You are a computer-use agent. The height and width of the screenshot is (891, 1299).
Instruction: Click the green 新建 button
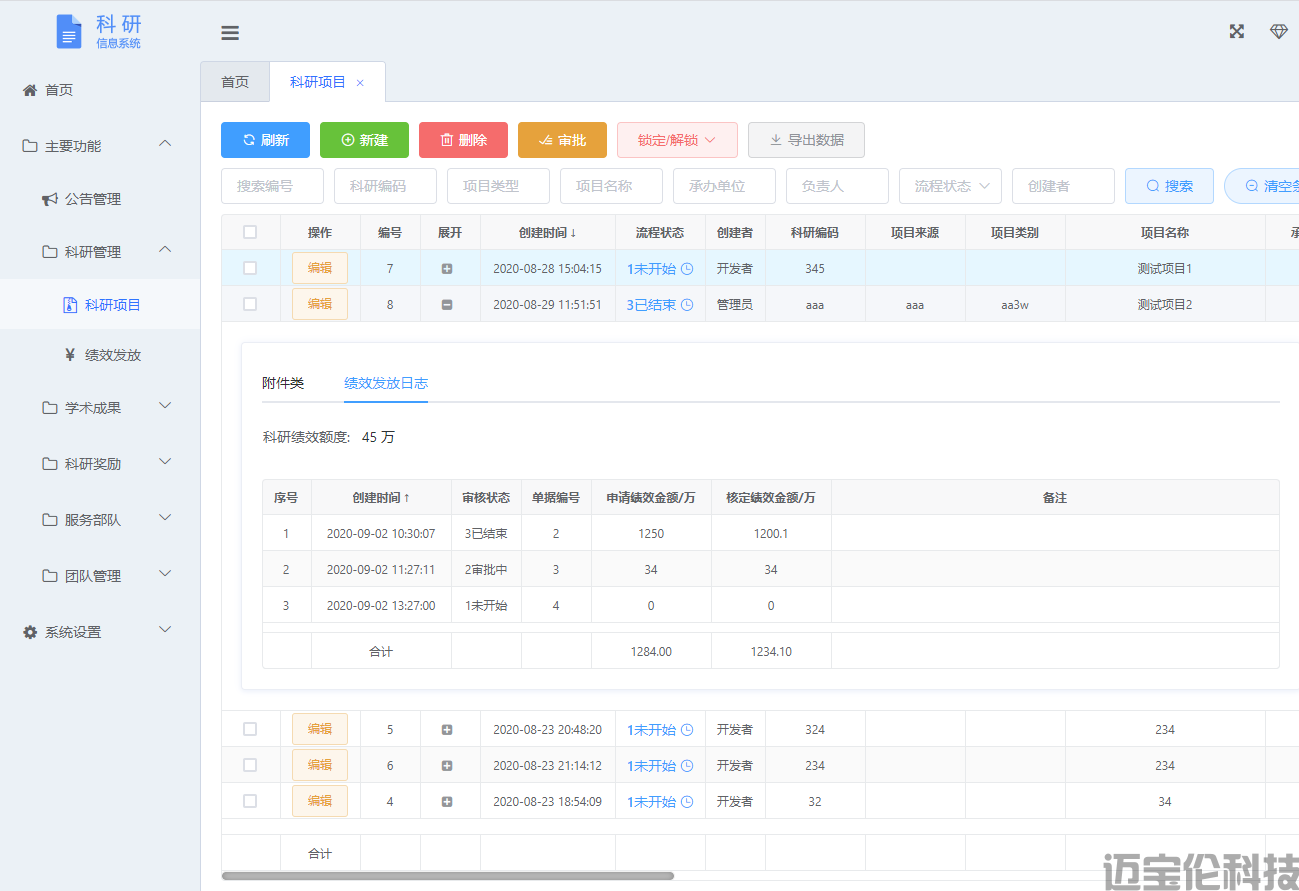point(364,140)
